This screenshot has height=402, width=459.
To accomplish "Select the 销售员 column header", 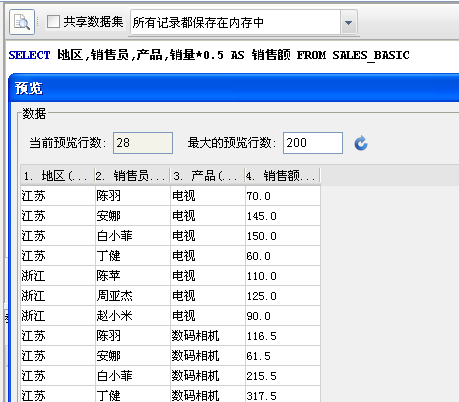I will pos(132,176).
